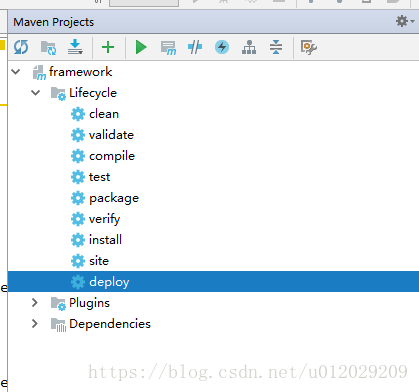Expand the Dependencies node
Image resolution: width=419 pixels, height=392 pixels.
point(35,324)
